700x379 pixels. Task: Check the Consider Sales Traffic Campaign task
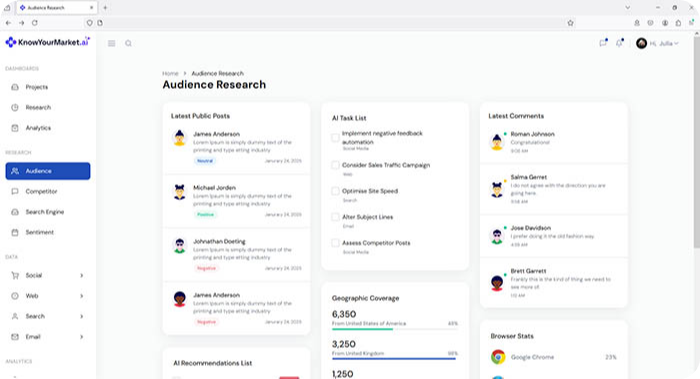(335, 165)
